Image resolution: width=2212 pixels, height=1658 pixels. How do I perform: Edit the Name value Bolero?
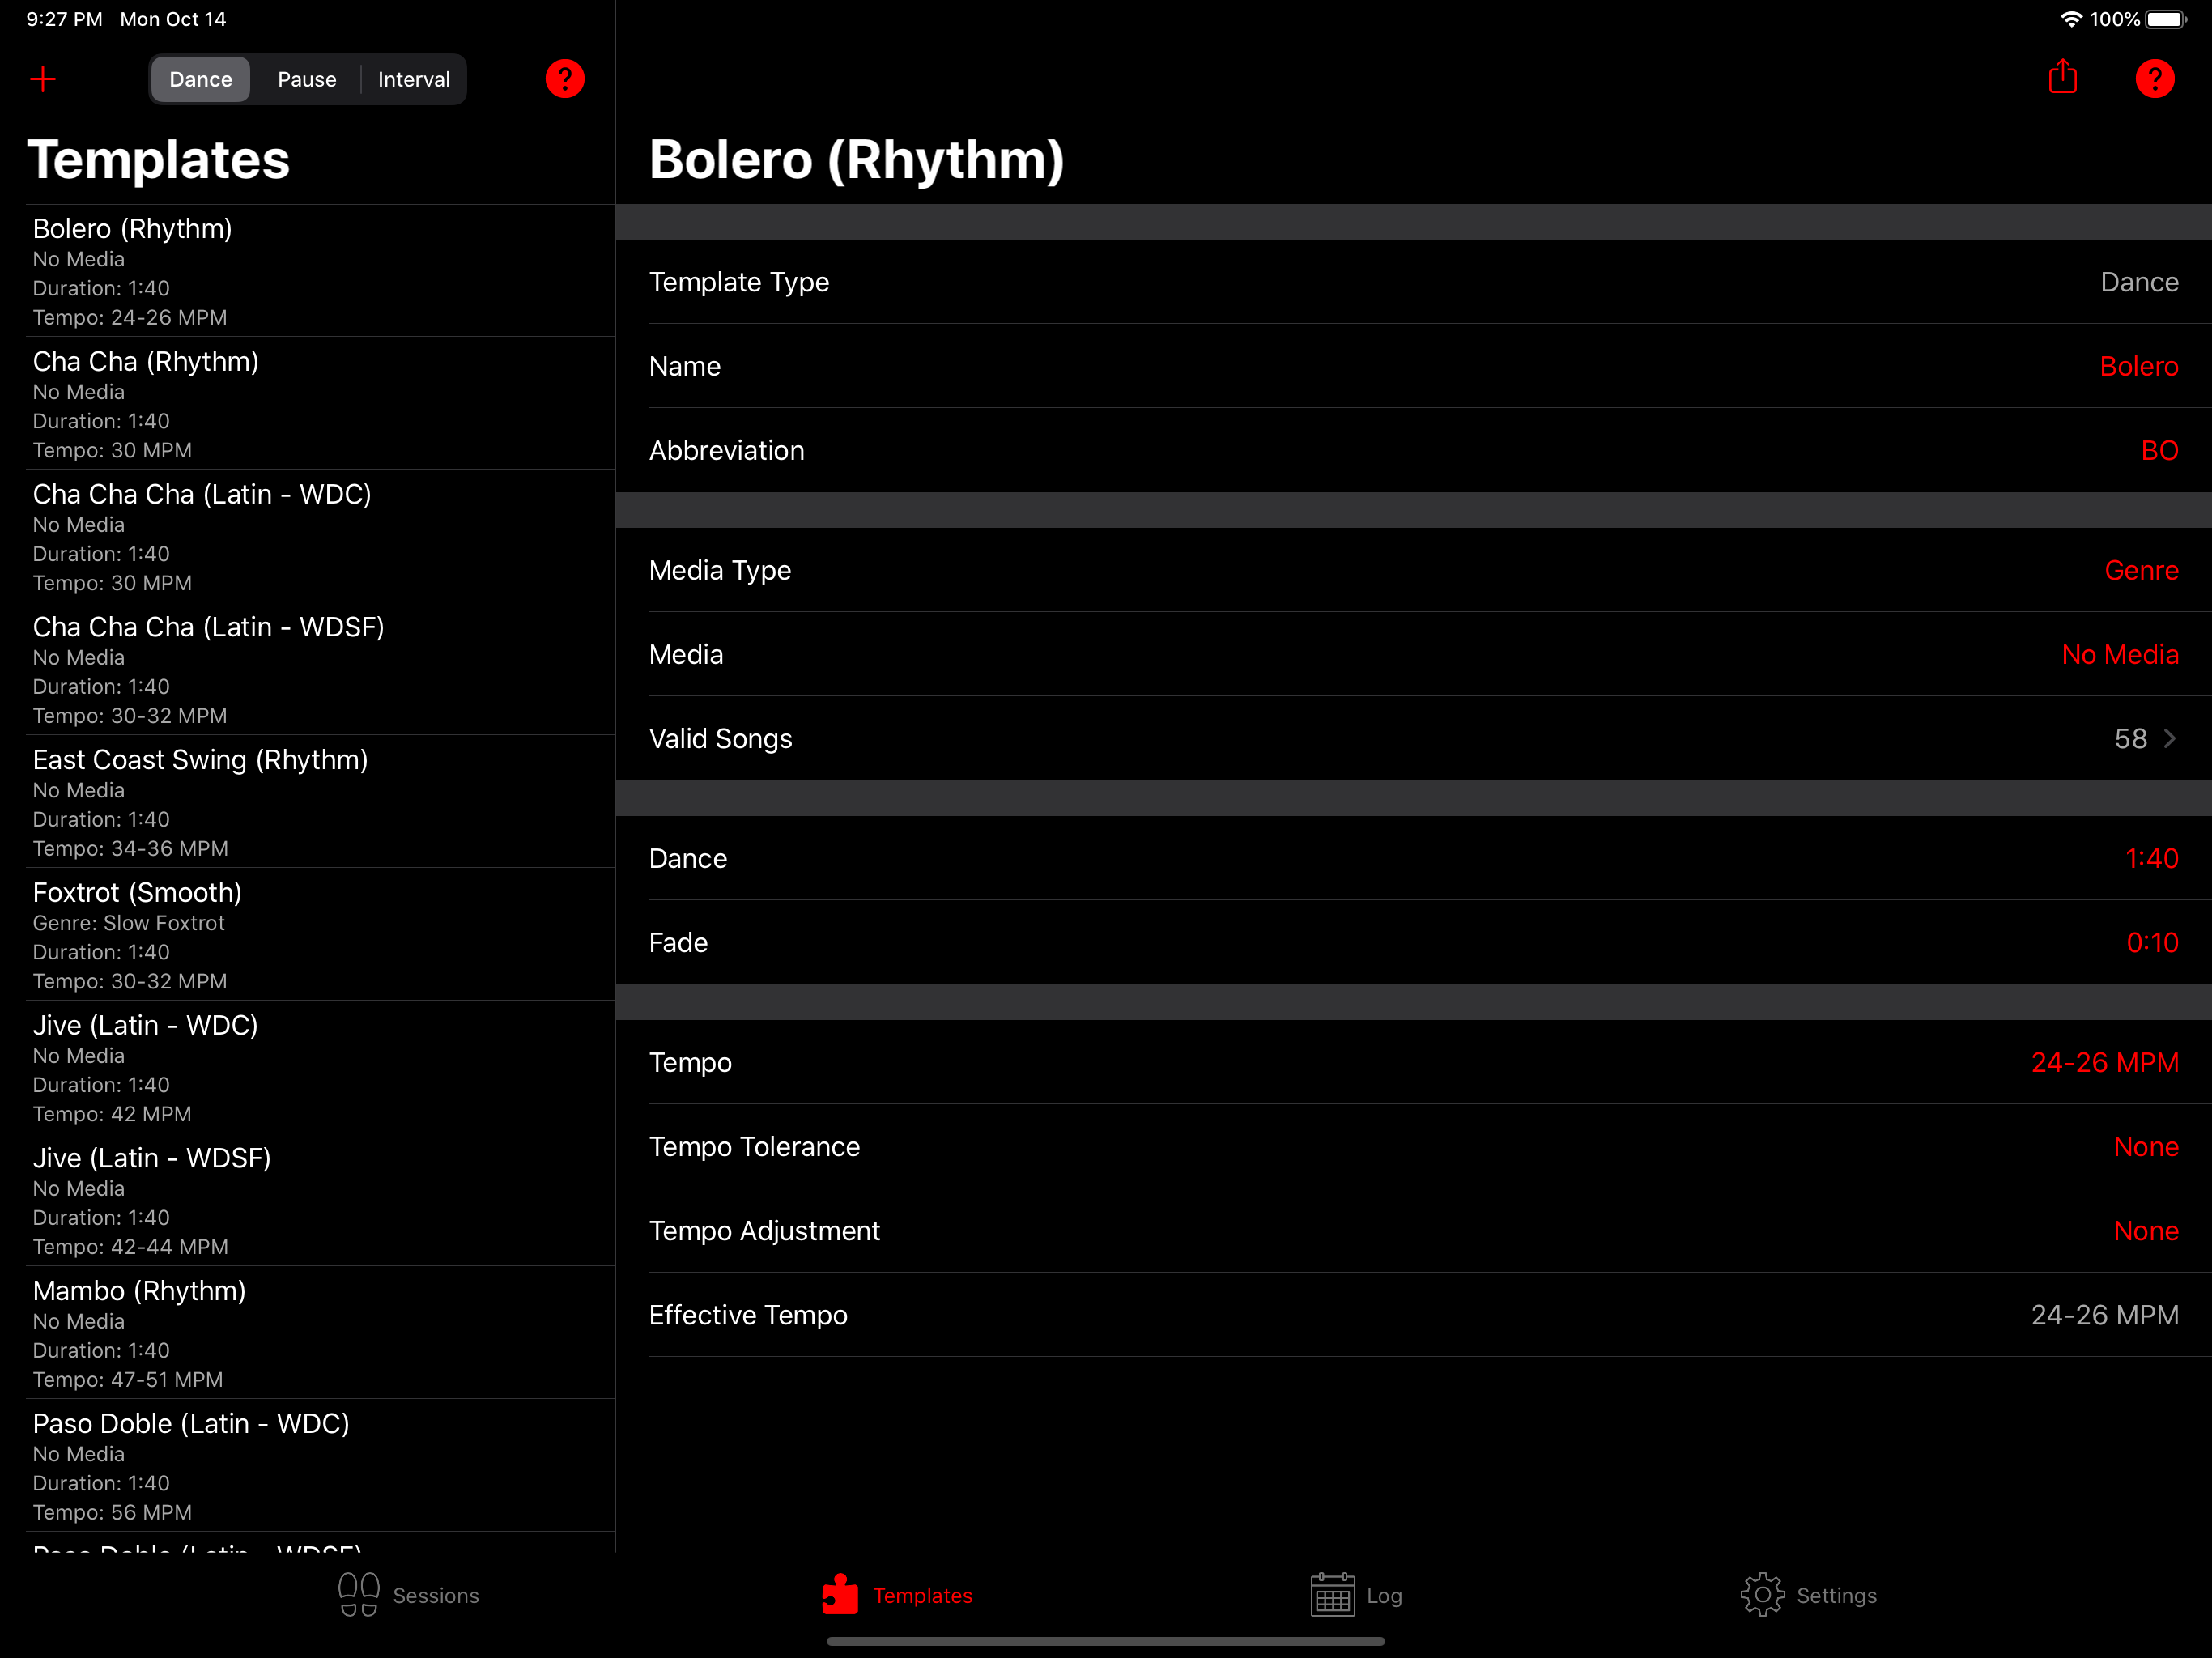(x=2139, y=367)
